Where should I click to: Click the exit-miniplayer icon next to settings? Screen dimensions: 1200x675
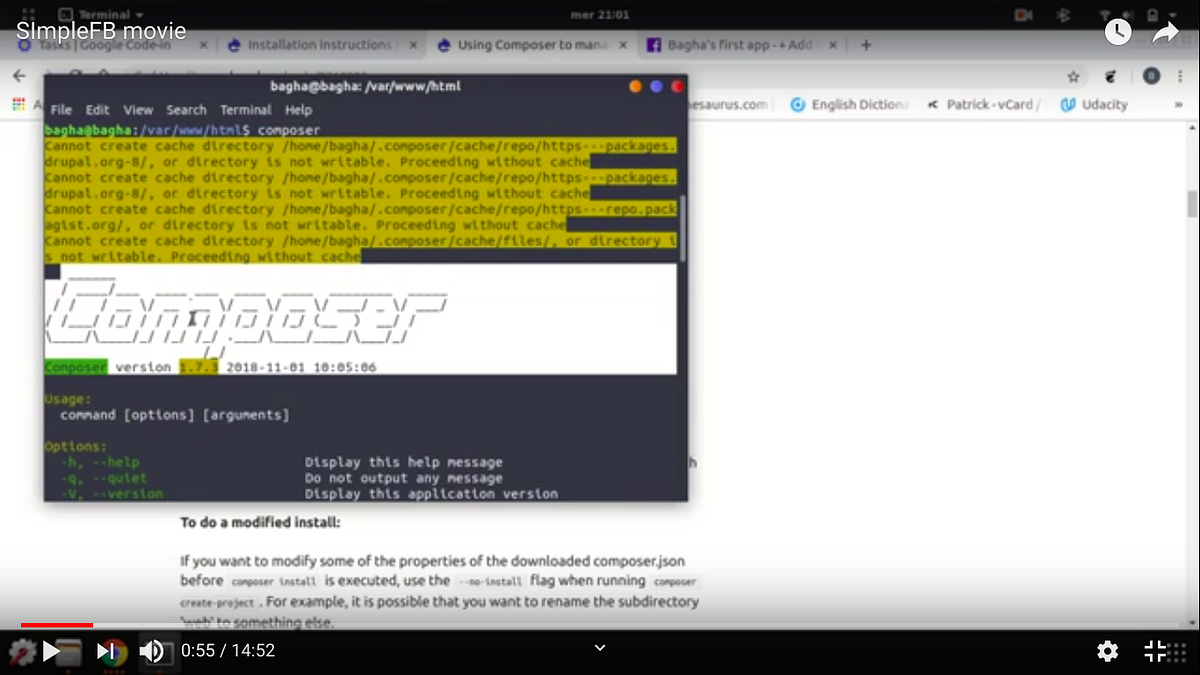(1155, 651)
